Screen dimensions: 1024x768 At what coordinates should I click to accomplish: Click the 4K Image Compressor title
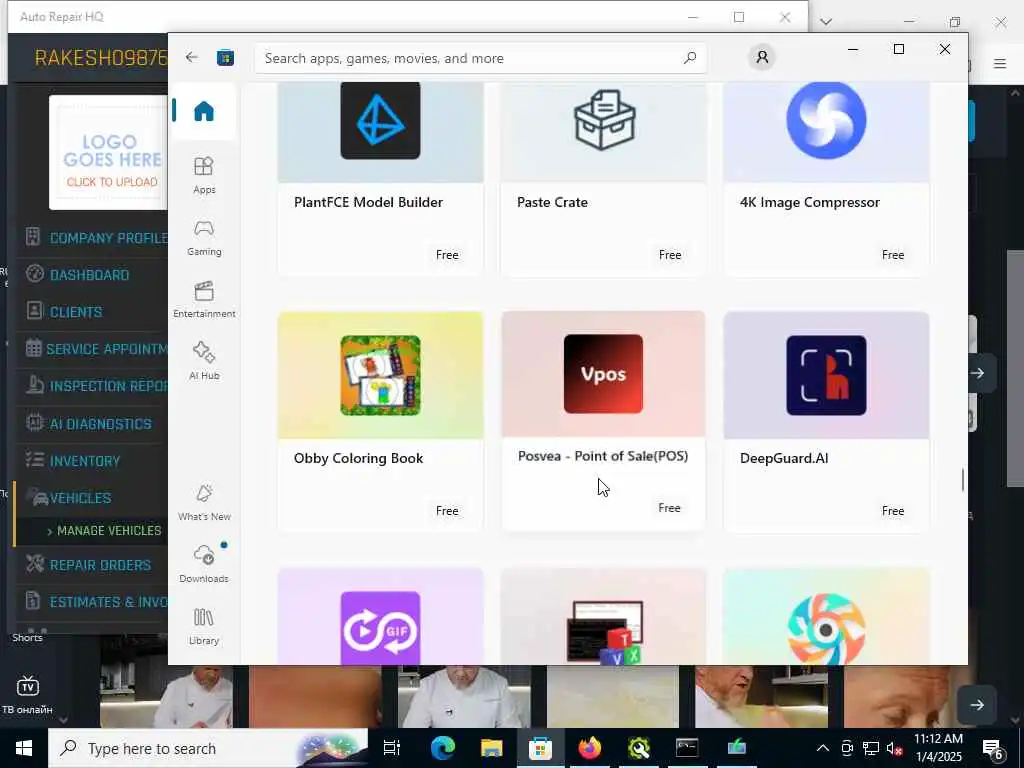tap(810, 202)
